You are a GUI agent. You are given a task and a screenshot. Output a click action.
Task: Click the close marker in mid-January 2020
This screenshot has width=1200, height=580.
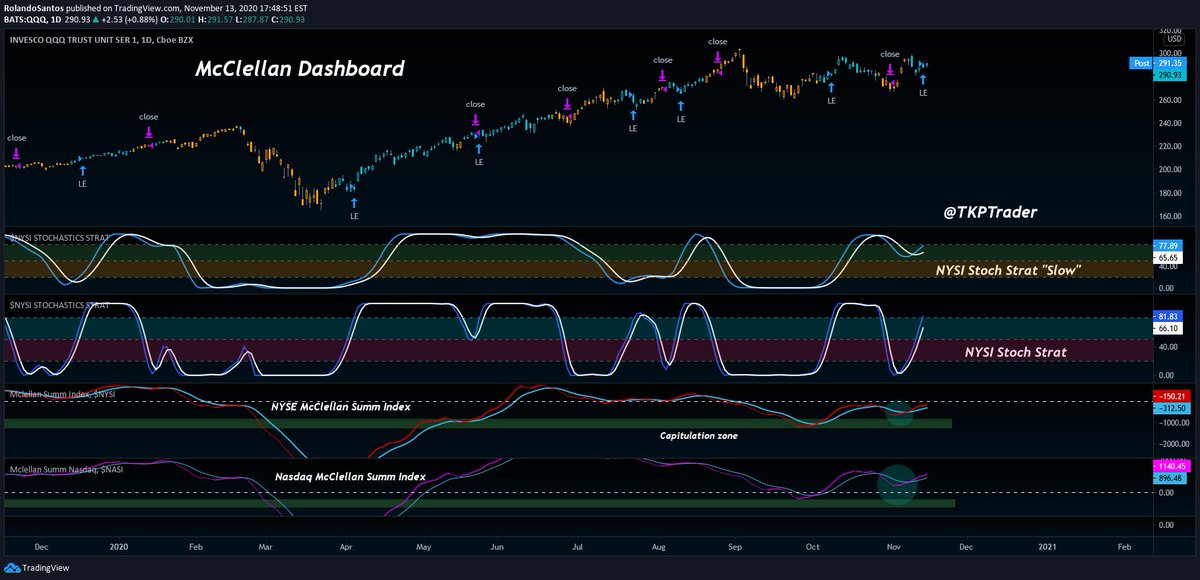pos(149,132)
